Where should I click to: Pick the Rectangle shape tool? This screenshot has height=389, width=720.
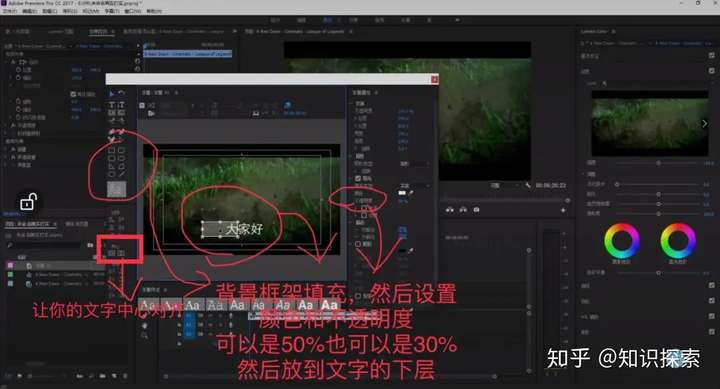tap(112, 150)
